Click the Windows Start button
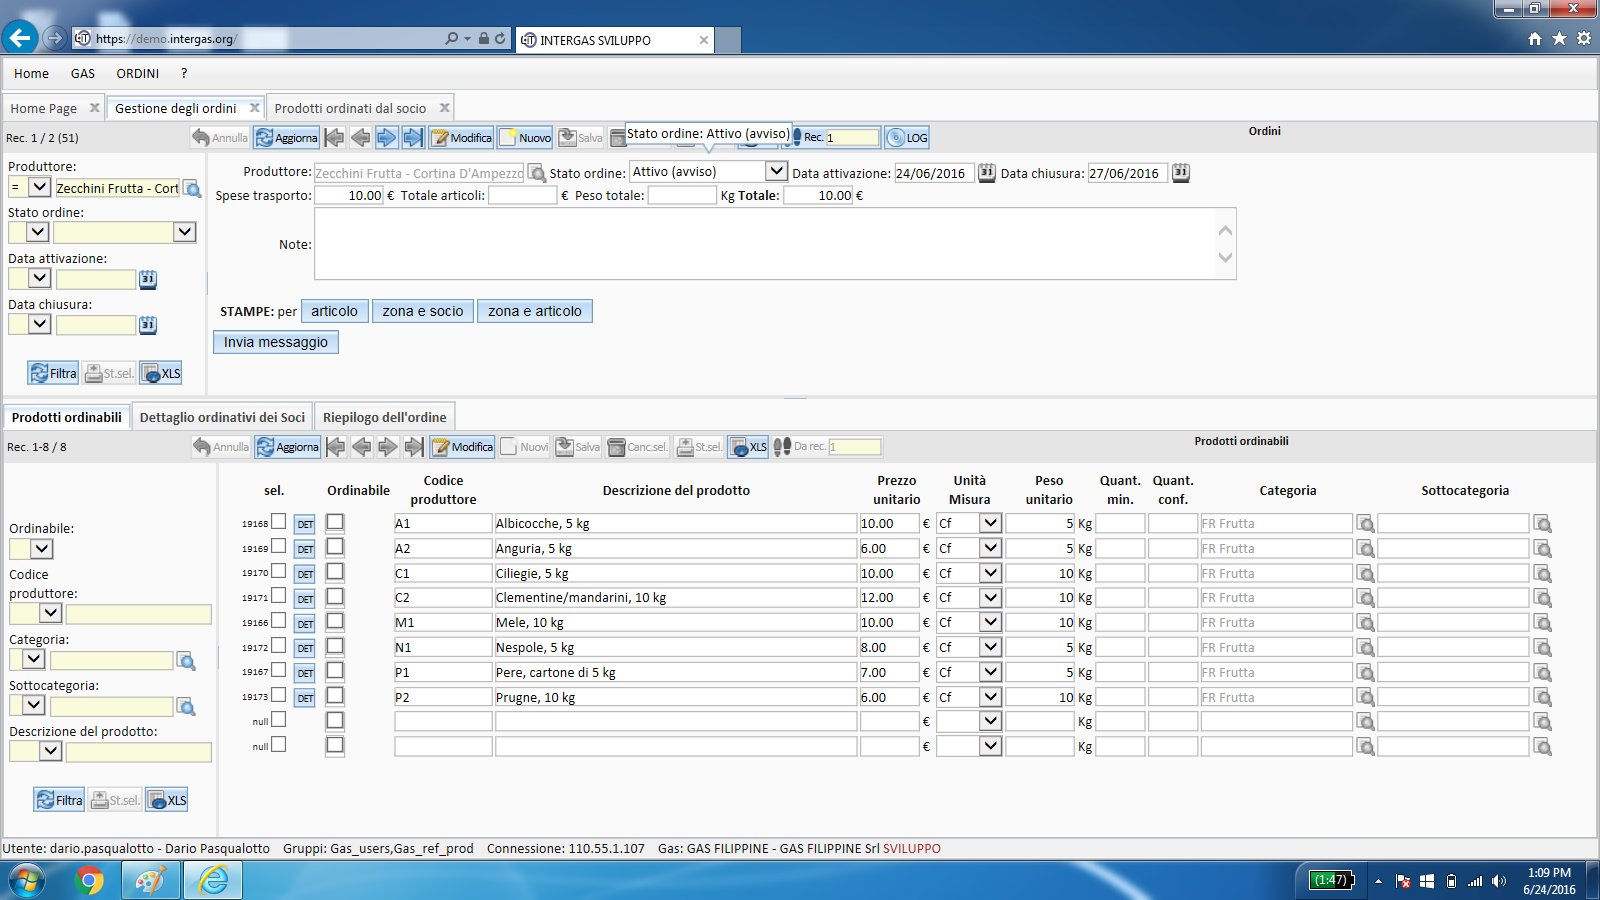Viewport: 1600px width, 900px height. pos(27,880)
